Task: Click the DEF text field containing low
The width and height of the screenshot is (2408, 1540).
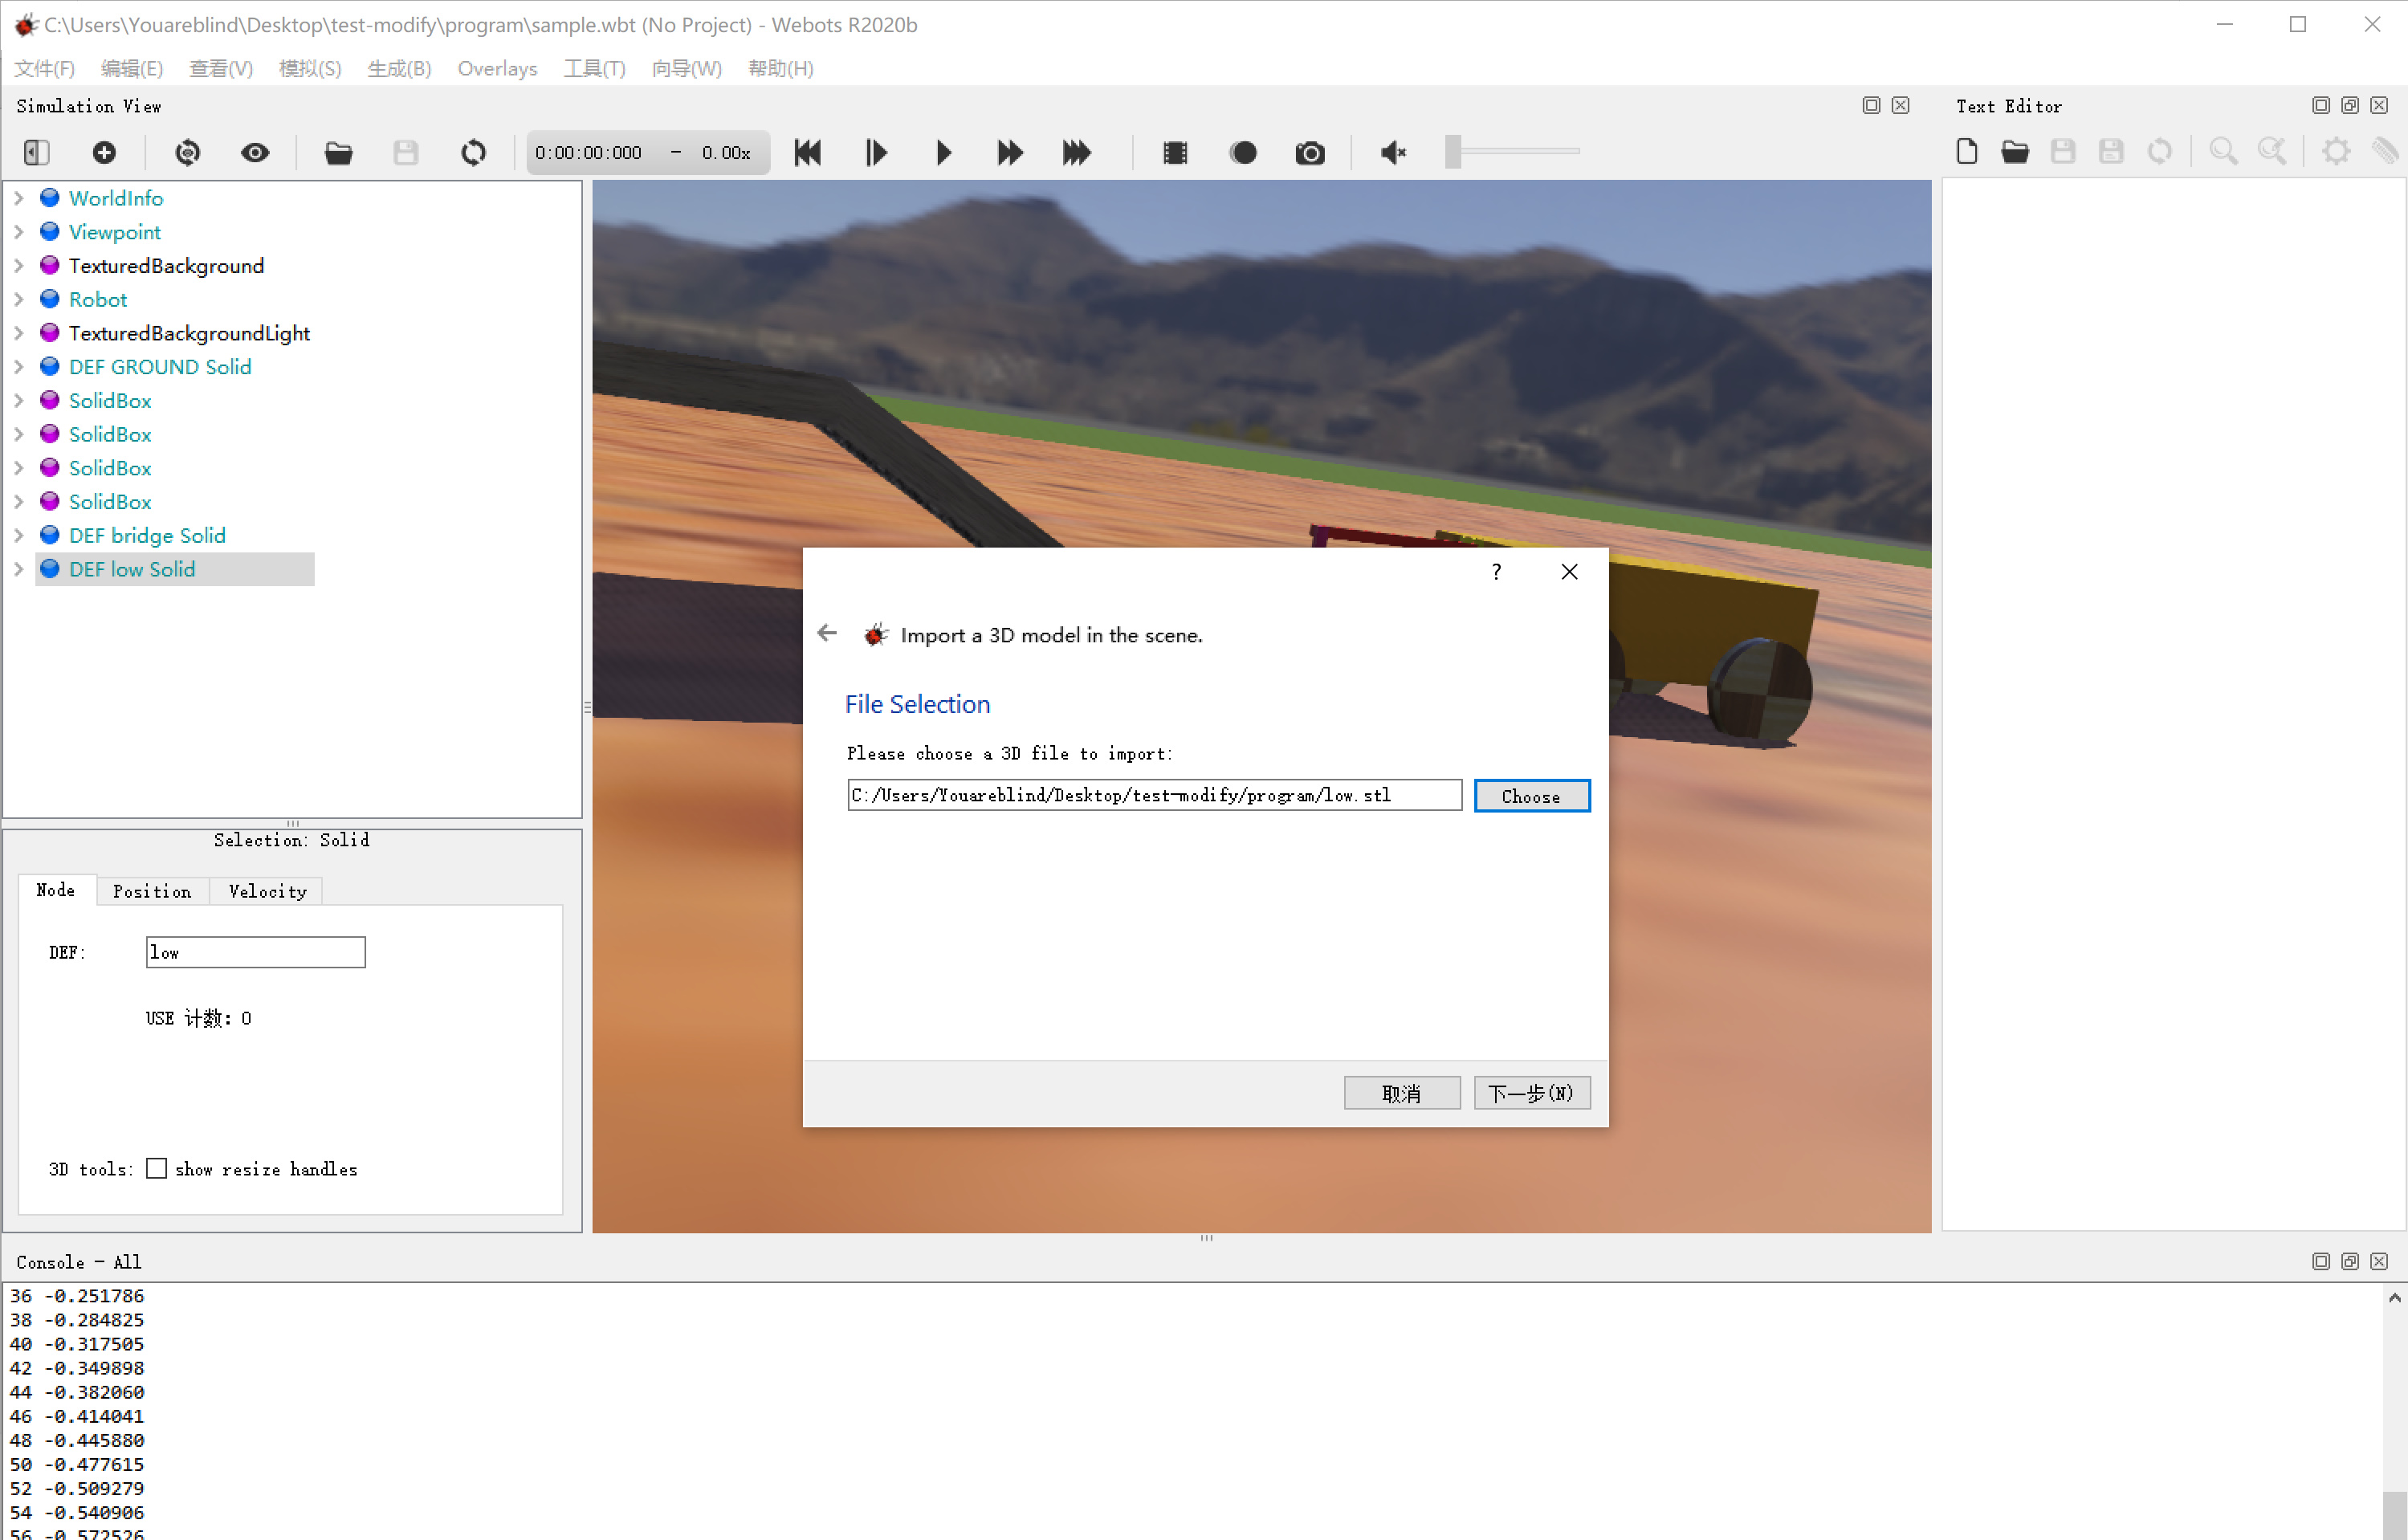Action: click(x=255, y=952)
